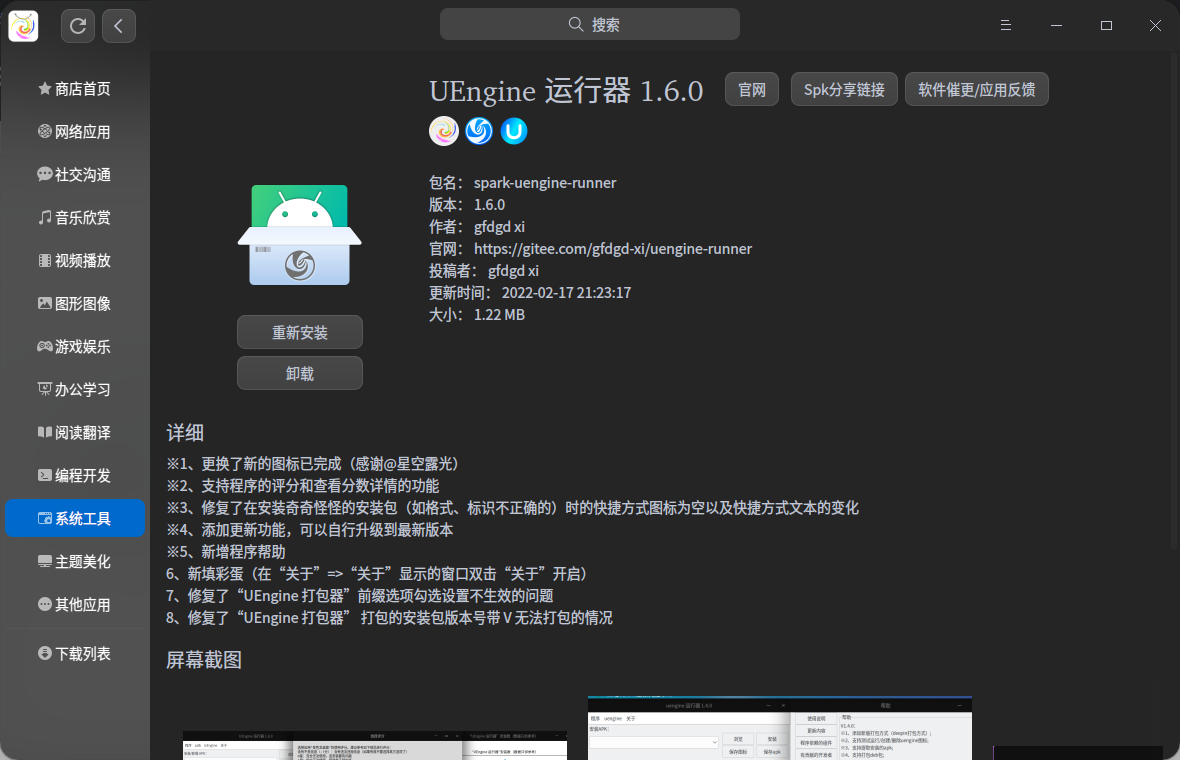
Task: Click the Spark Store tag badge icon
Action: pos(444,131)
